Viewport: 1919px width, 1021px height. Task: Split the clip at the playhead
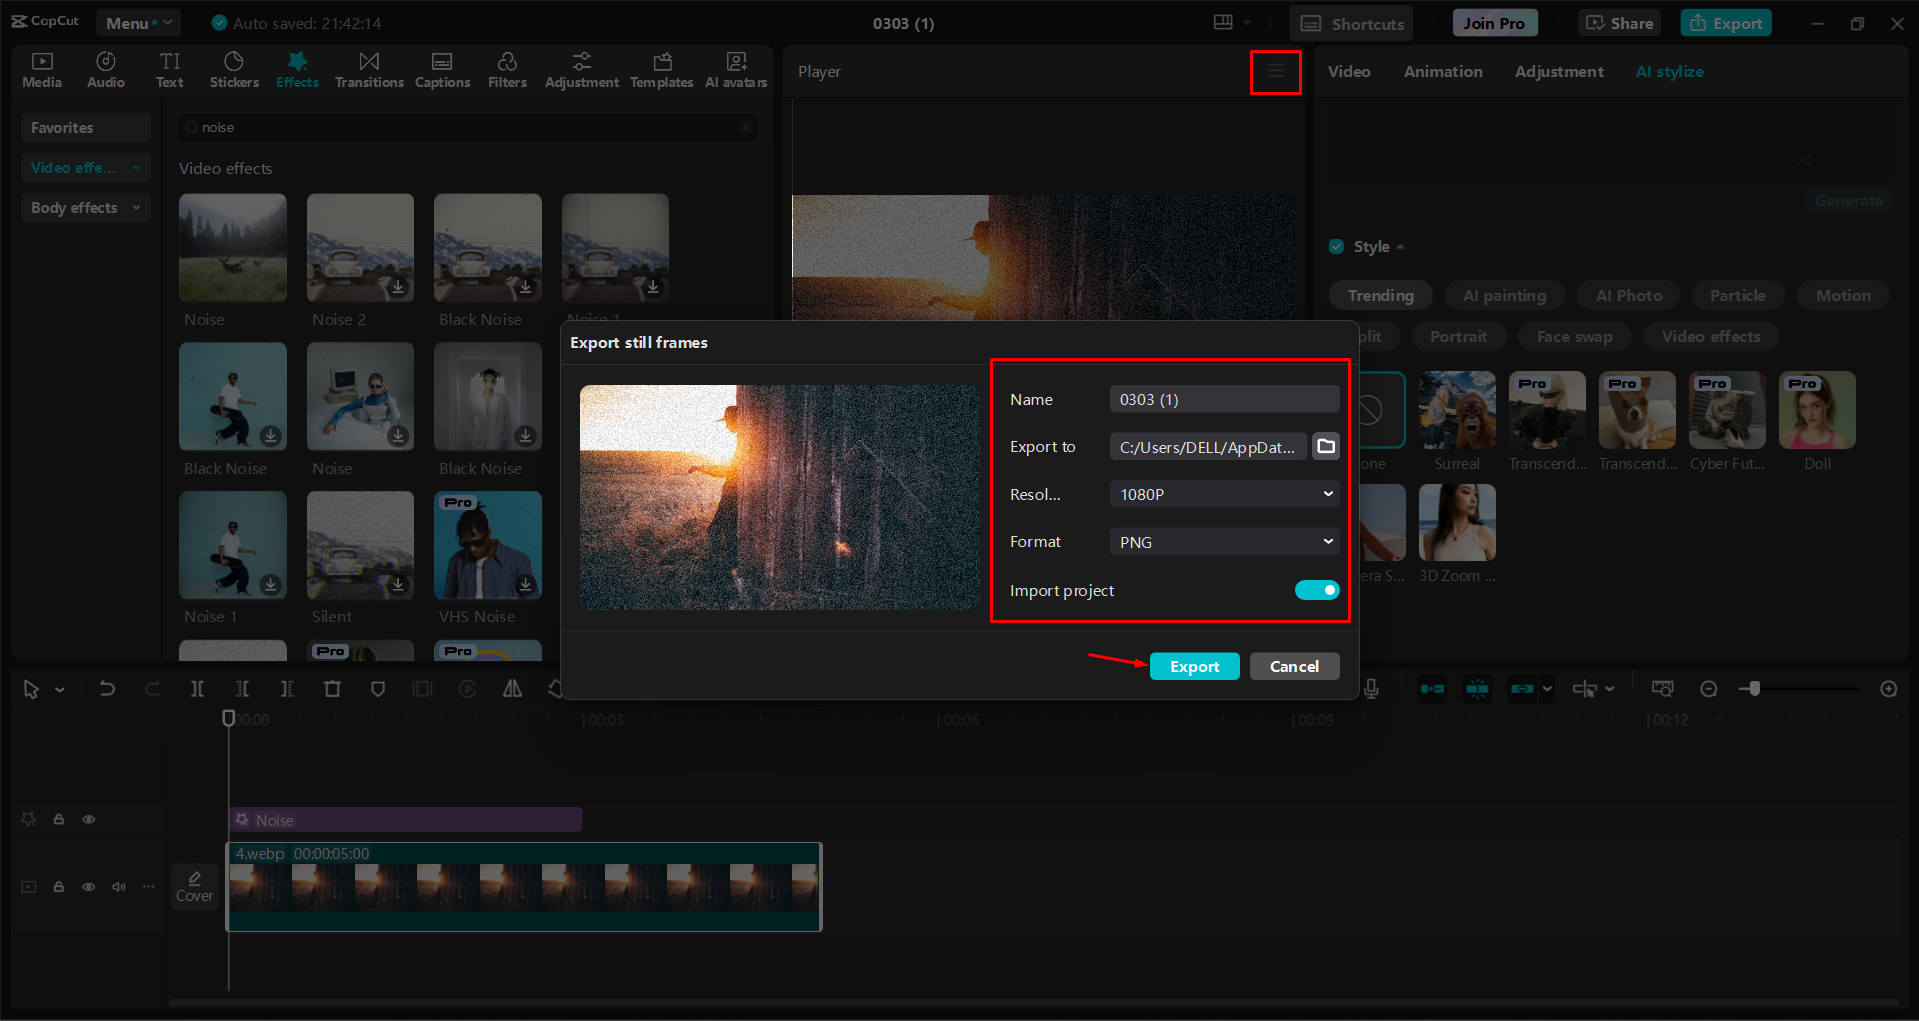(197, 688)
